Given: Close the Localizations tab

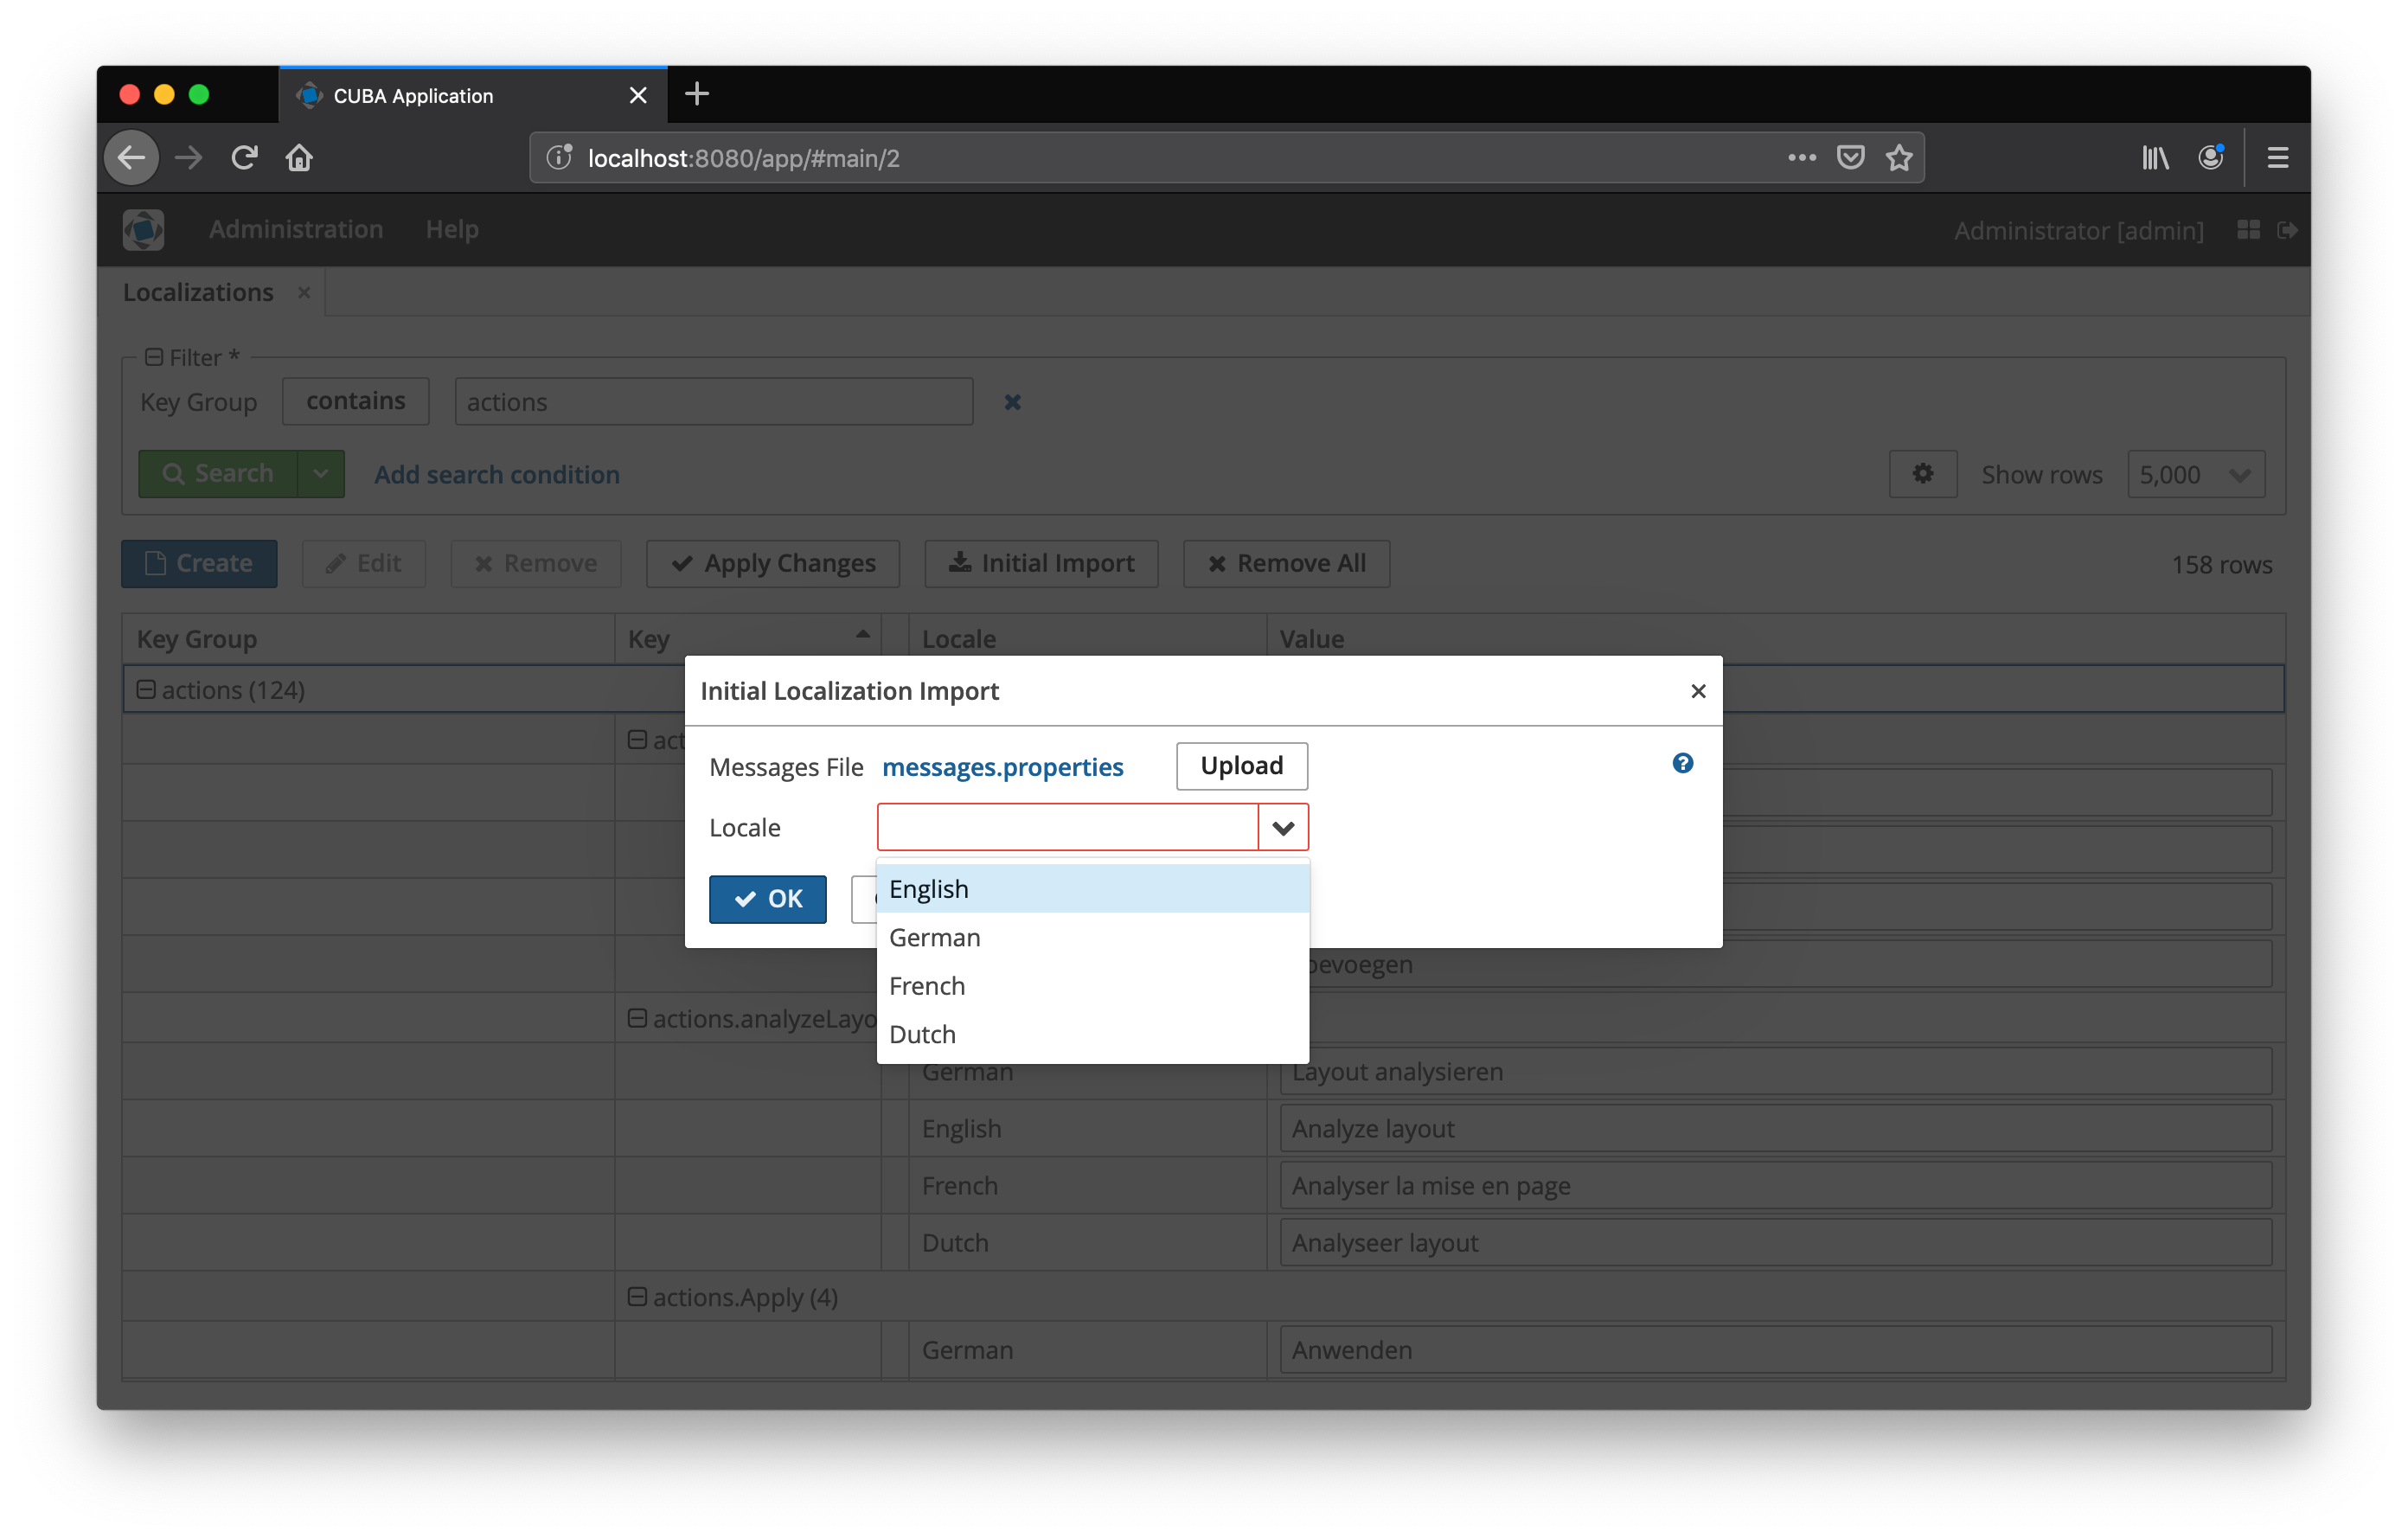Looking at the screenshot, I should pos(304,292).
